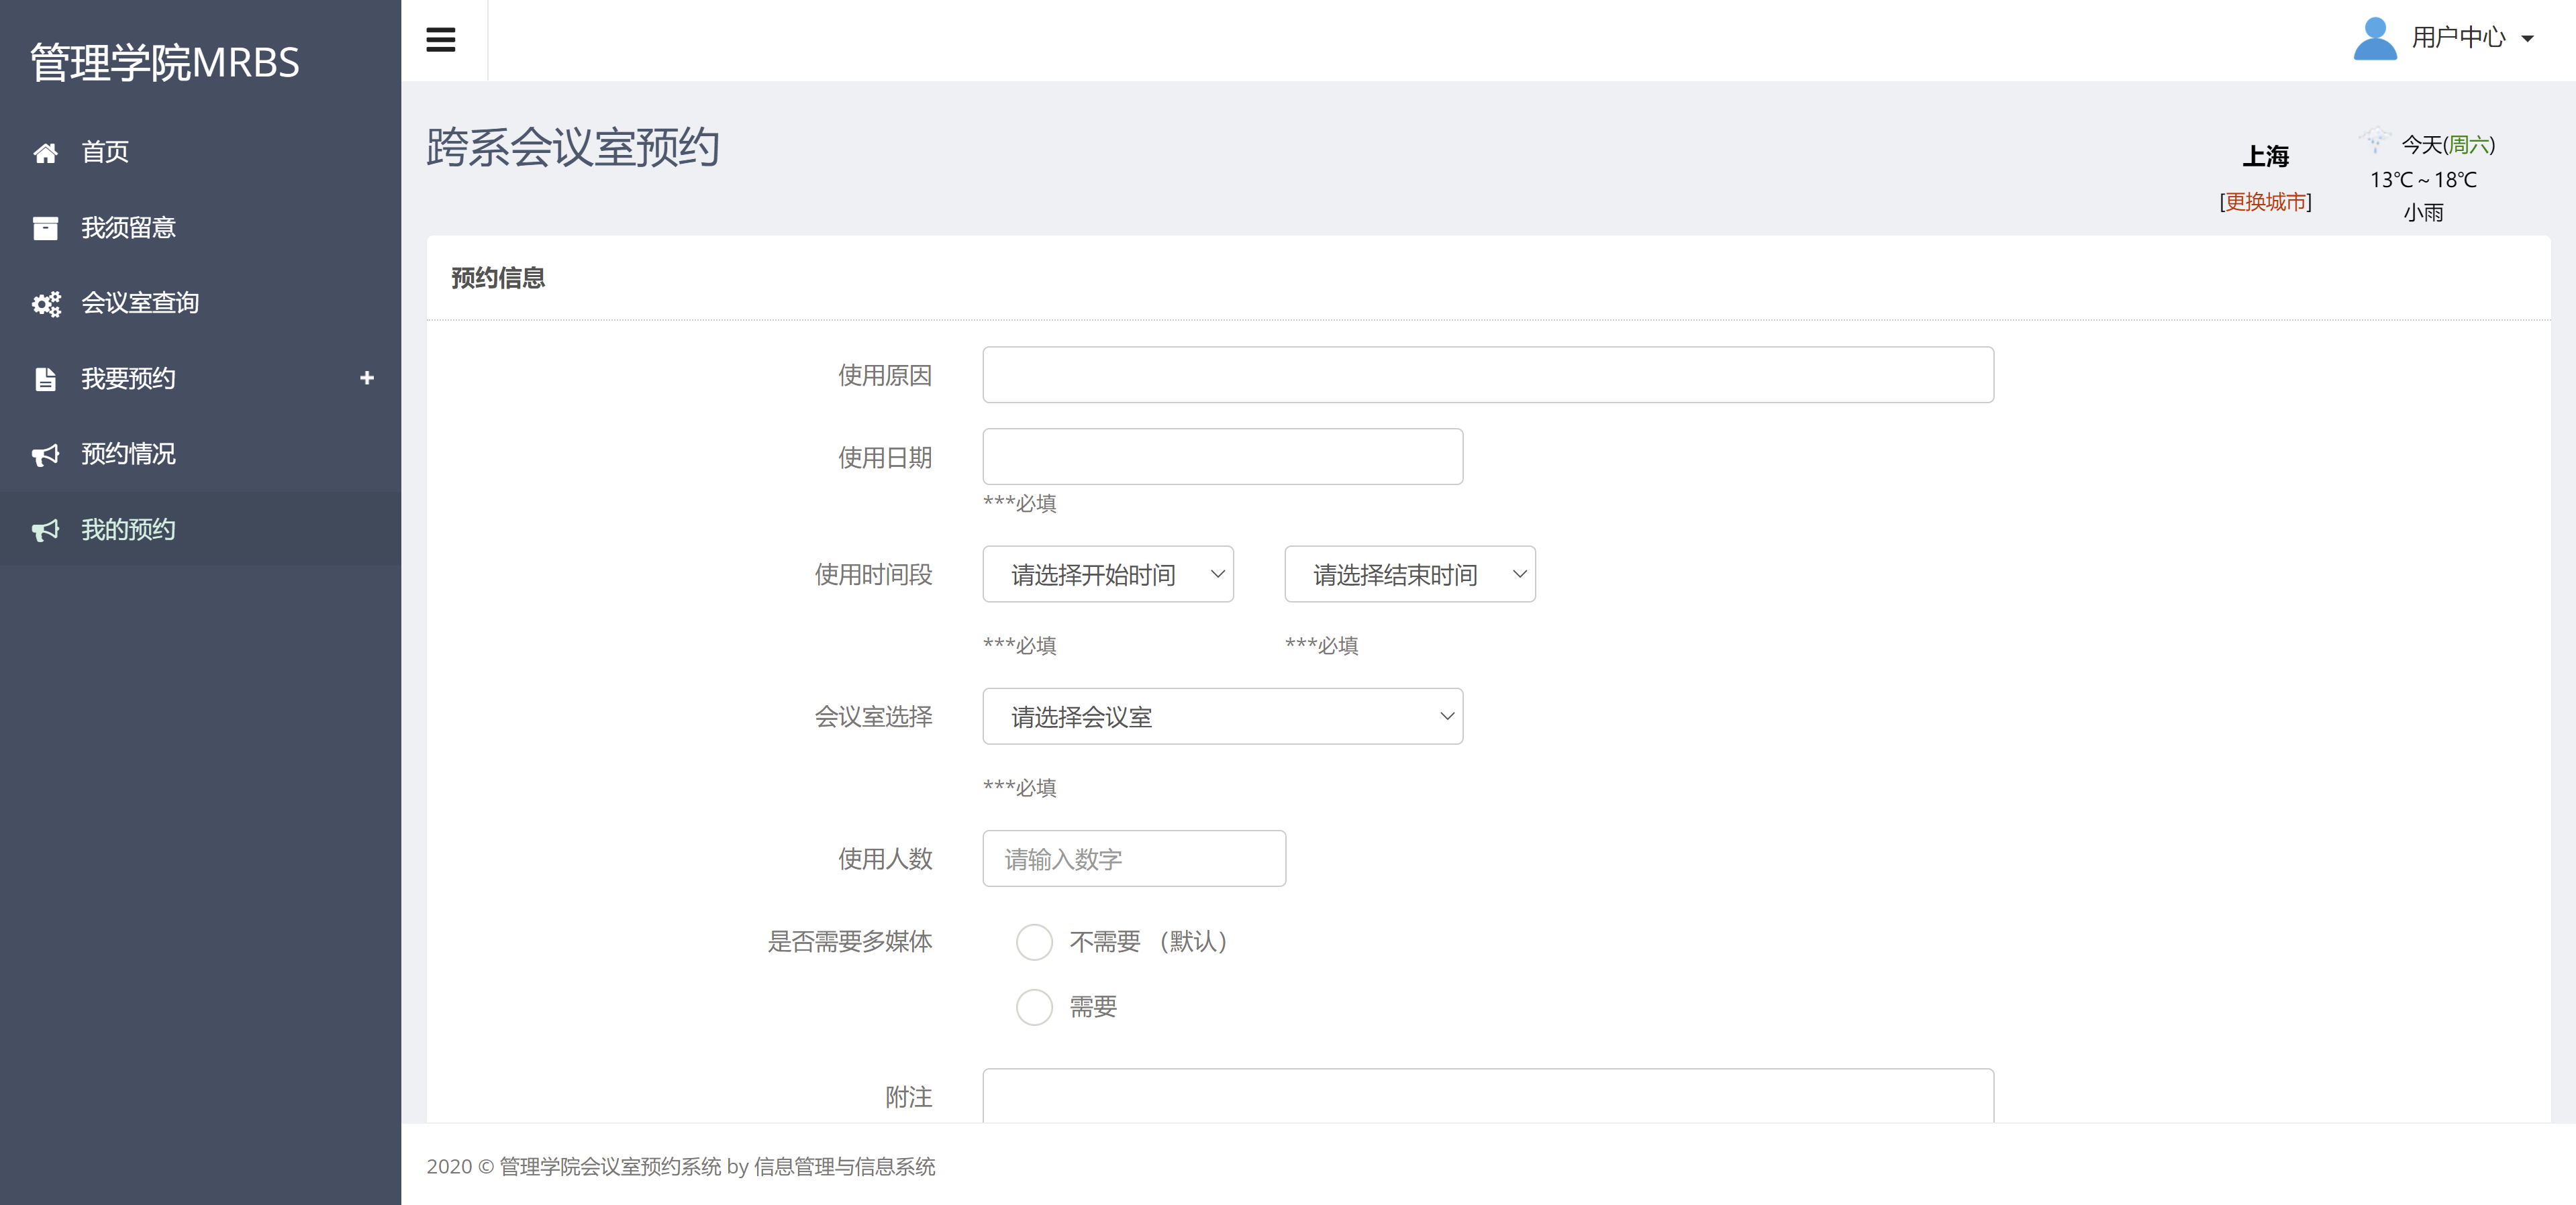Click the 首页 sidebar entry
The width and height of the screenshot is (2576, 1205).
(x=104, y=152)
